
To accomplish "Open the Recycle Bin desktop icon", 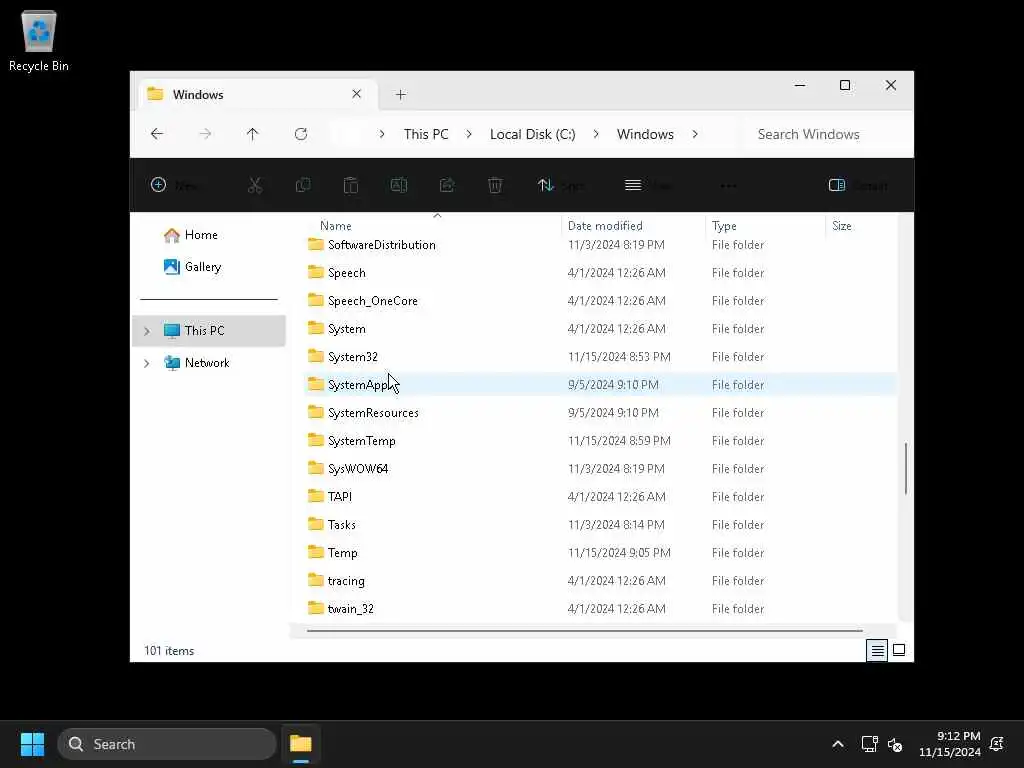I will pyautogui.click(x=39, y=40).
